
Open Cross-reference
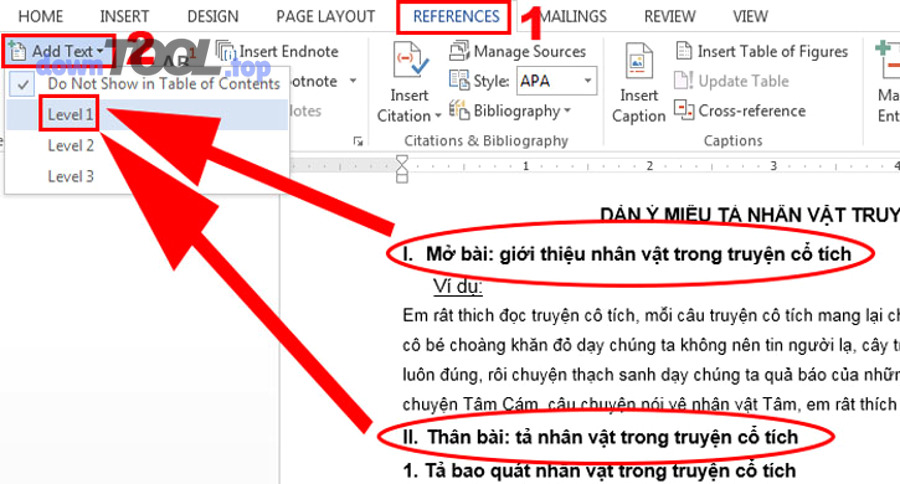click(x=752, y=111)
